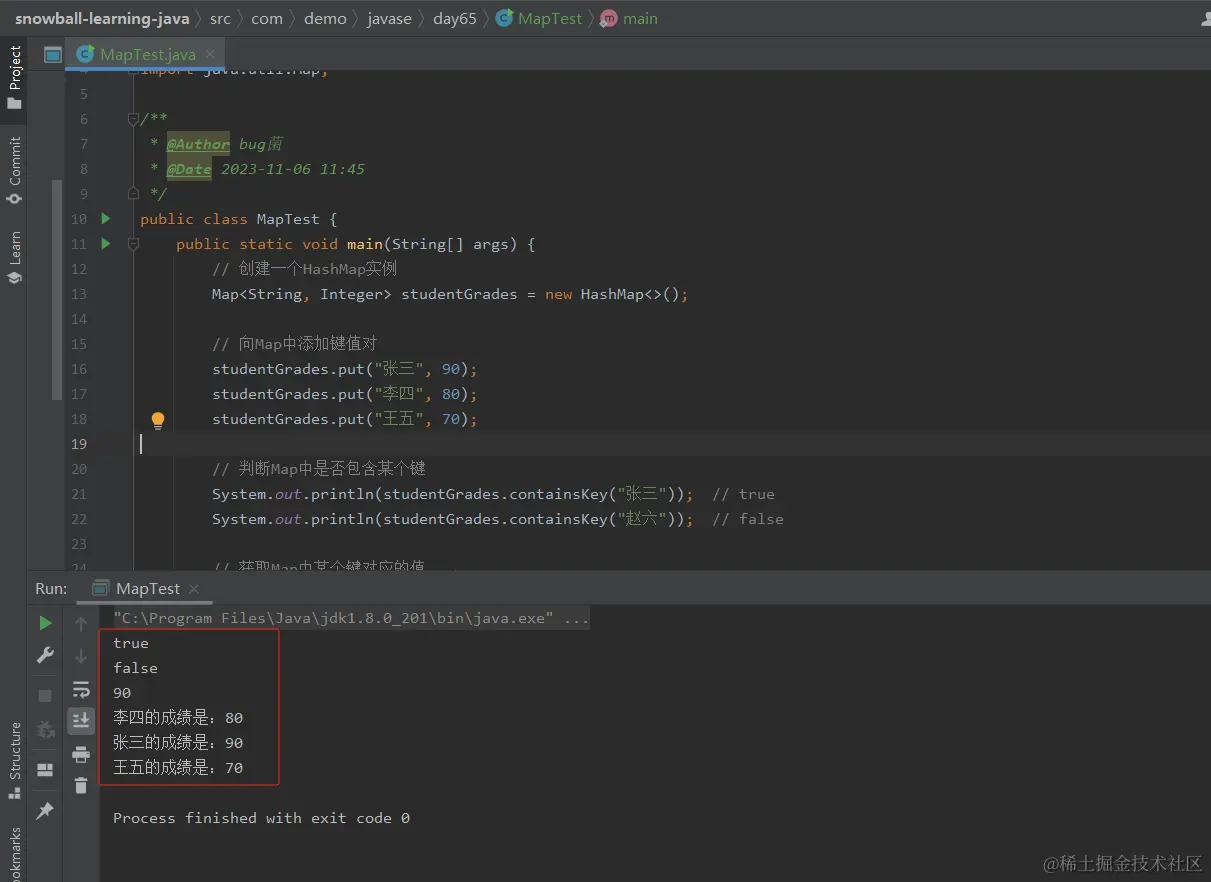Click console output line 'false'
The image size is (1211, 882).
click(x=136, y=668)
